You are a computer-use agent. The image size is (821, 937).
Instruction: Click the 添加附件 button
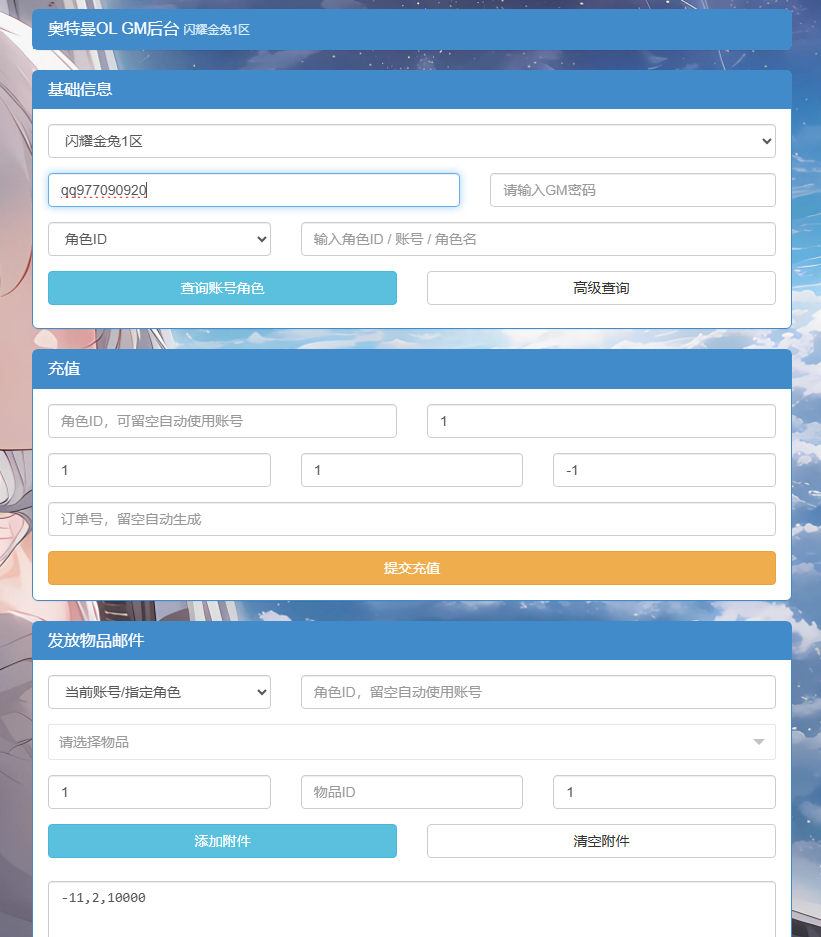(x=222, y=841)
